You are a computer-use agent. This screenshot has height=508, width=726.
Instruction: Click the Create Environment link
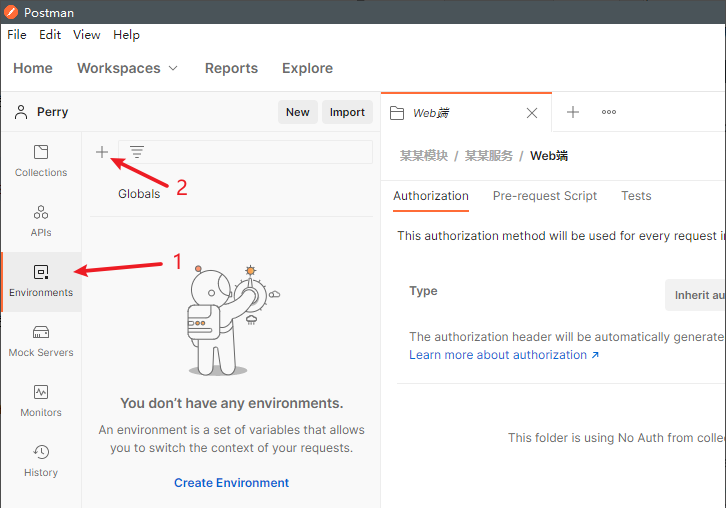(232, 483)
